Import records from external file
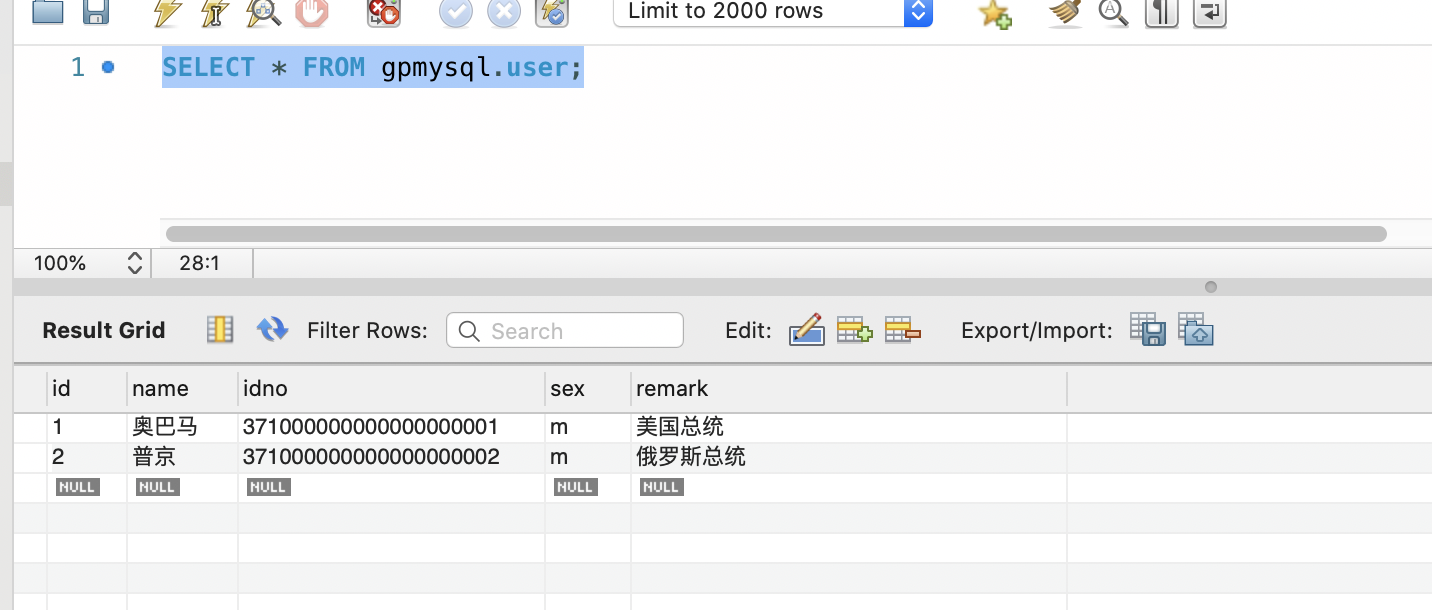The height and width of the screenshot is (610, 1432). click(1196, 329)
